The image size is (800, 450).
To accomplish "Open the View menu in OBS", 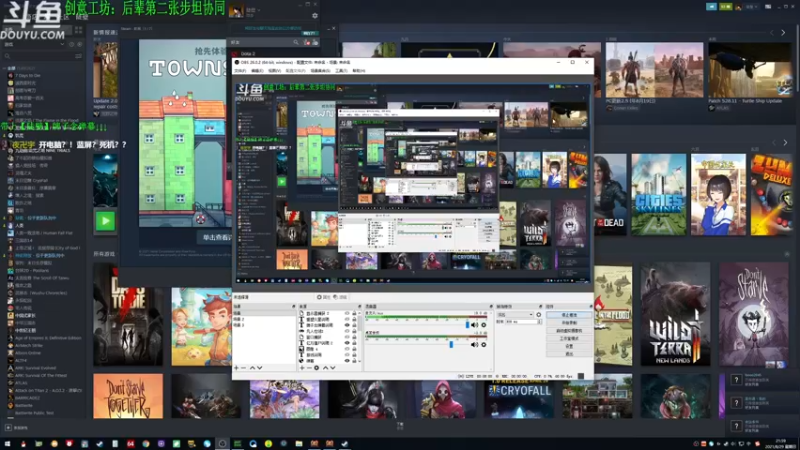I will [274, 70].
